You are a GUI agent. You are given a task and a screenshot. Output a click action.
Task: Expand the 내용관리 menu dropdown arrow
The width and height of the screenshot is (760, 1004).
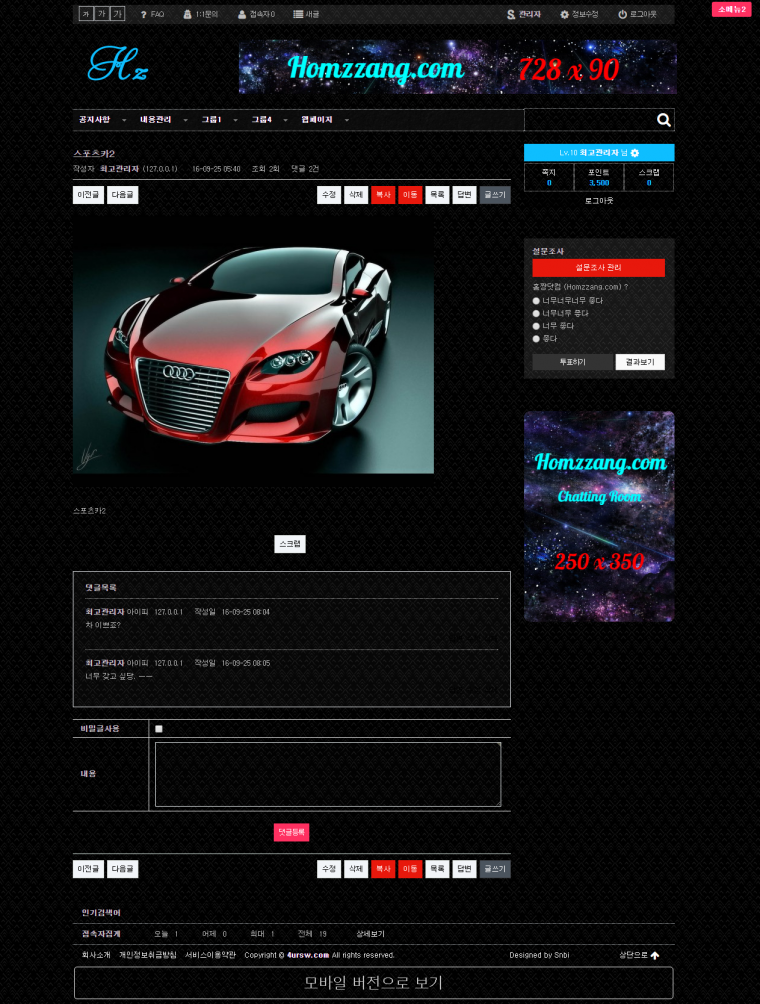[x=185, y=120]
